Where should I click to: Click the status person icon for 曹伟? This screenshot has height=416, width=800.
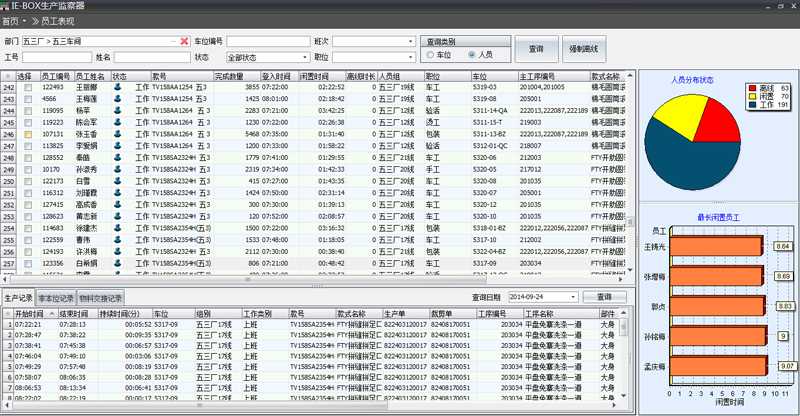pos(117,239)
